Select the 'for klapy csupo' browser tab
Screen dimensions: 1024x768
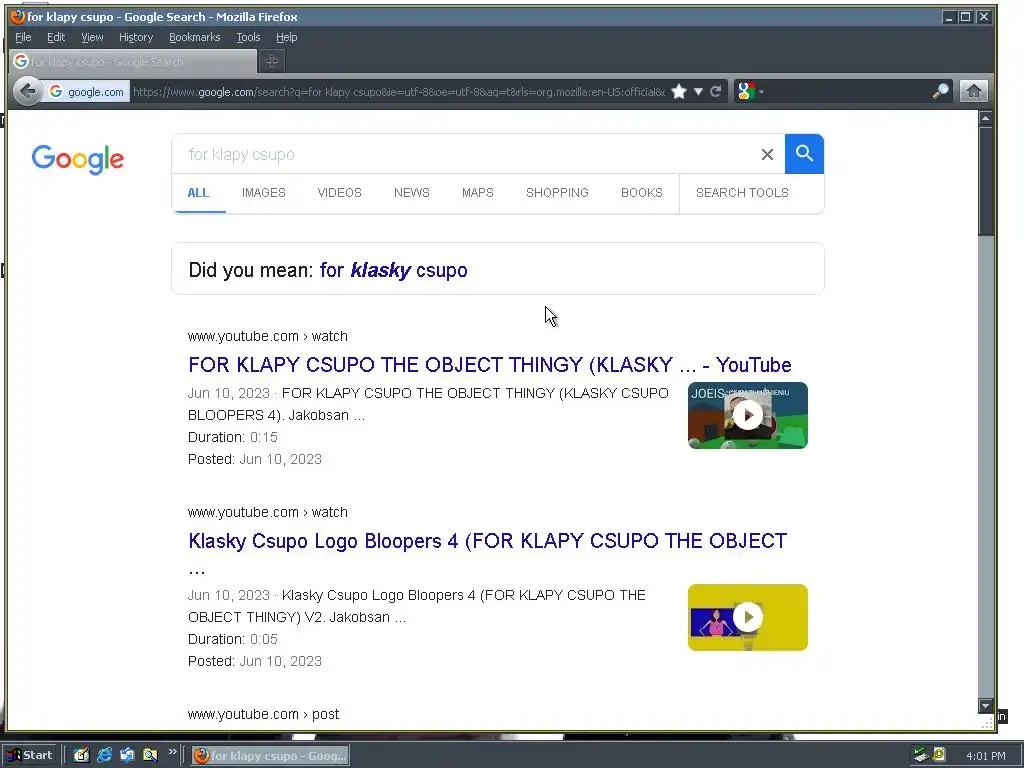pos(133,61)
